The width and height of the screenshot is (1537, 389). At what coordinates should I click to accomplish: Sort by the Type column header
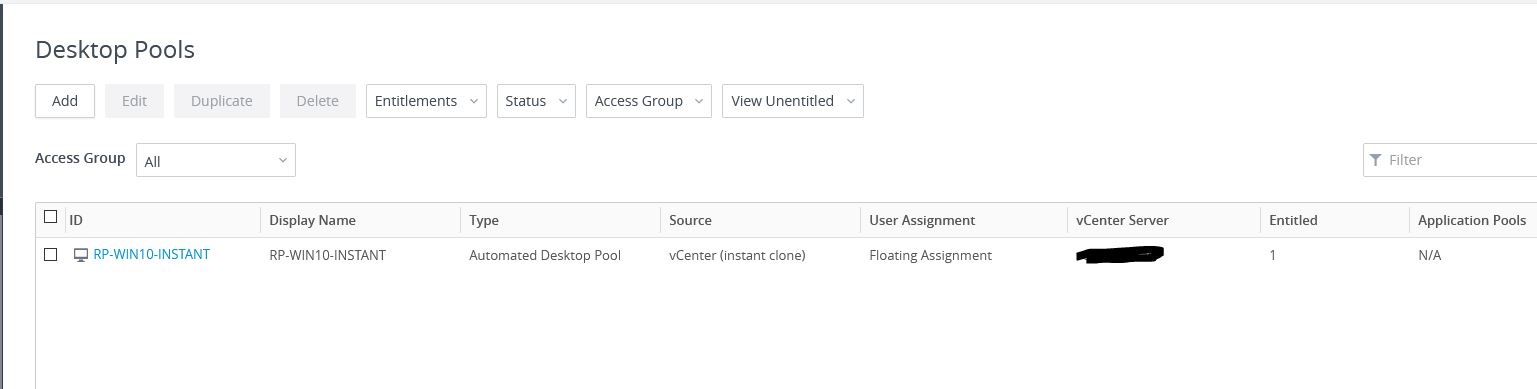pyautogui.click(x=484, y=220)
